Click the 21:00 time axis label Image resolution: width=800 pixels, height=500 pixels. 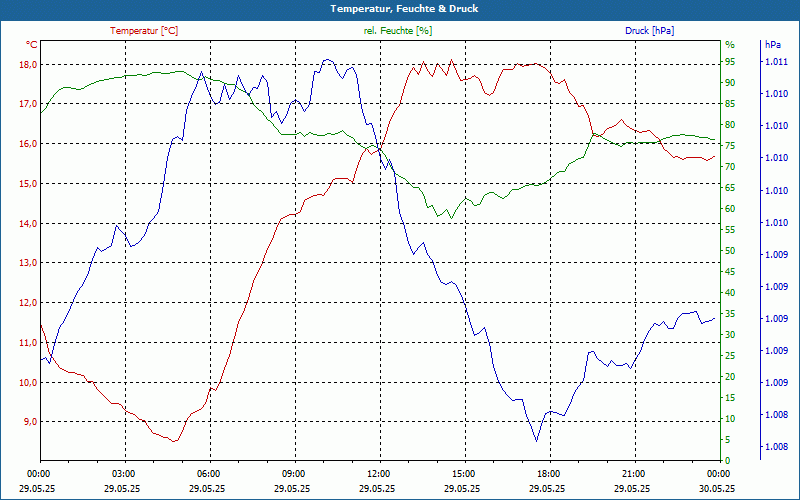click(635, 473)
